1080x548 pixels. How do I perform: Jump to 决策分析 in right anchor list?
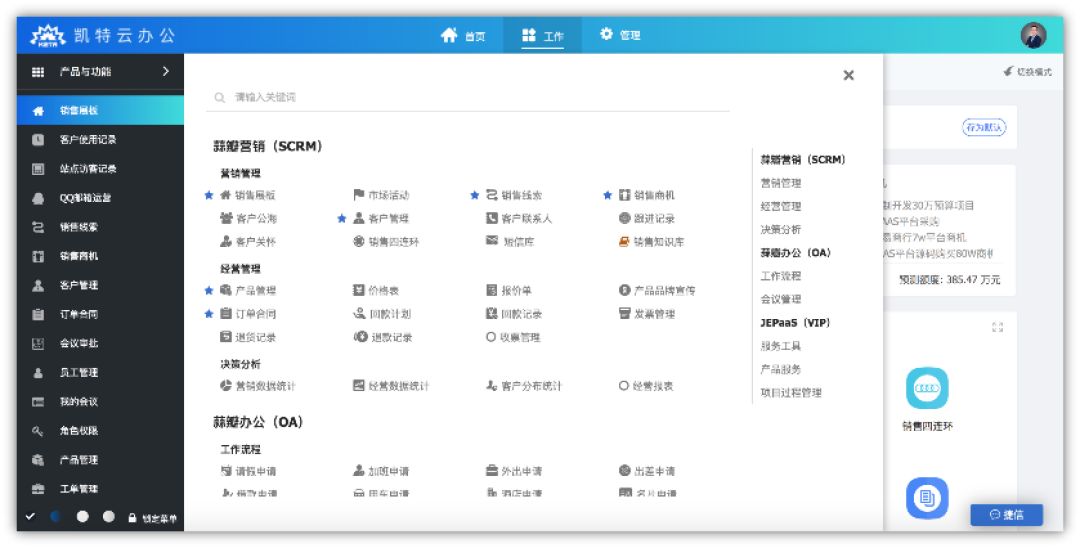781,230
